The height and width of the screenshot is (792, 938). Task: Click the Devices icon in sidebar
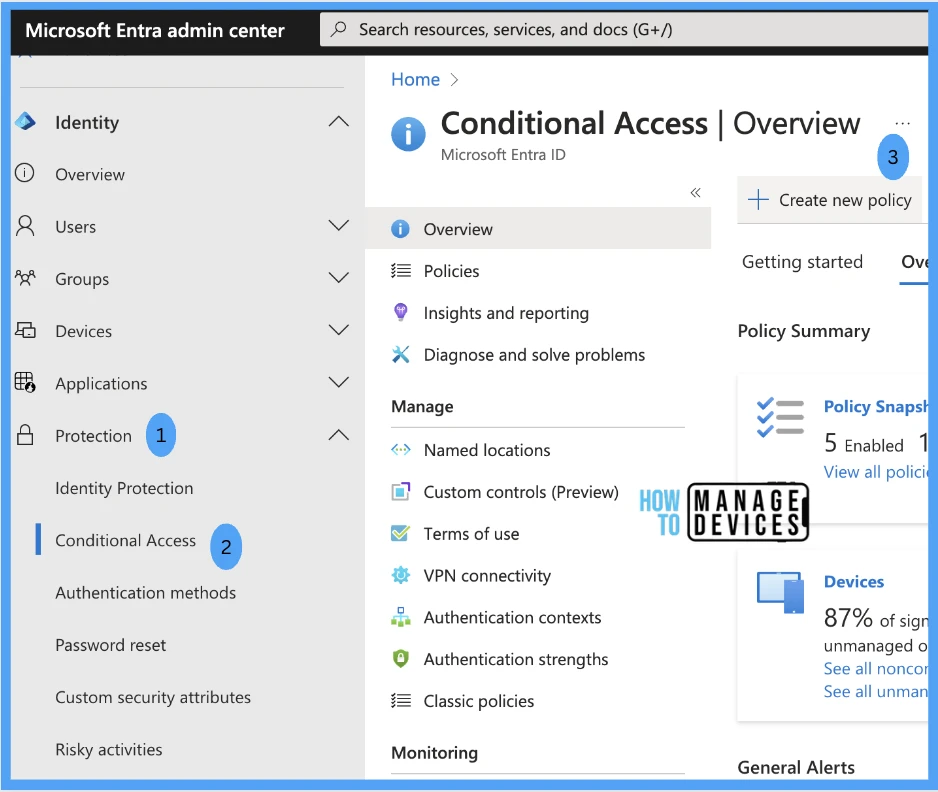click(25, 330)
